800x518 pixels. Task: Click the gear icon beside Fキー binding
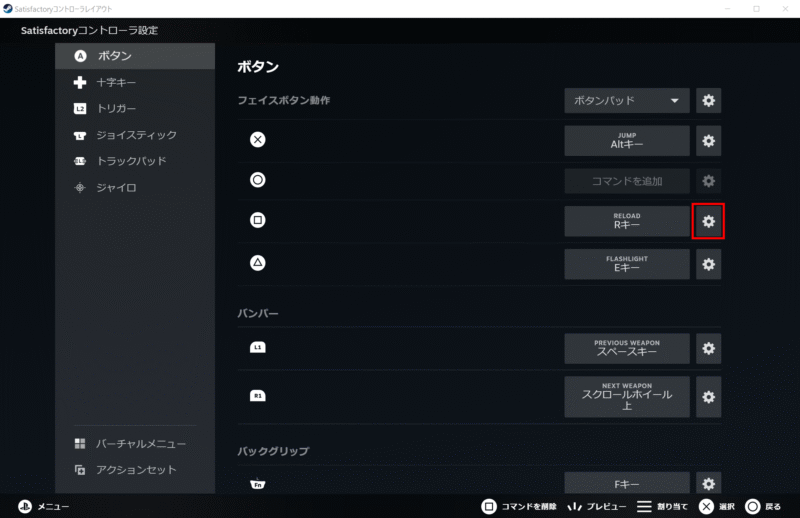click(708, 484)
